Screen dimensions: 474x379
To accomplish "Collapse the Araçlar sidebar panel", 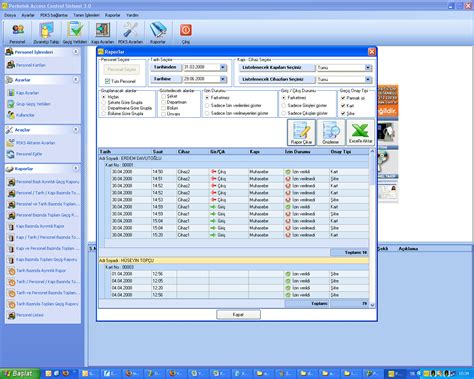I will point(76,129).
